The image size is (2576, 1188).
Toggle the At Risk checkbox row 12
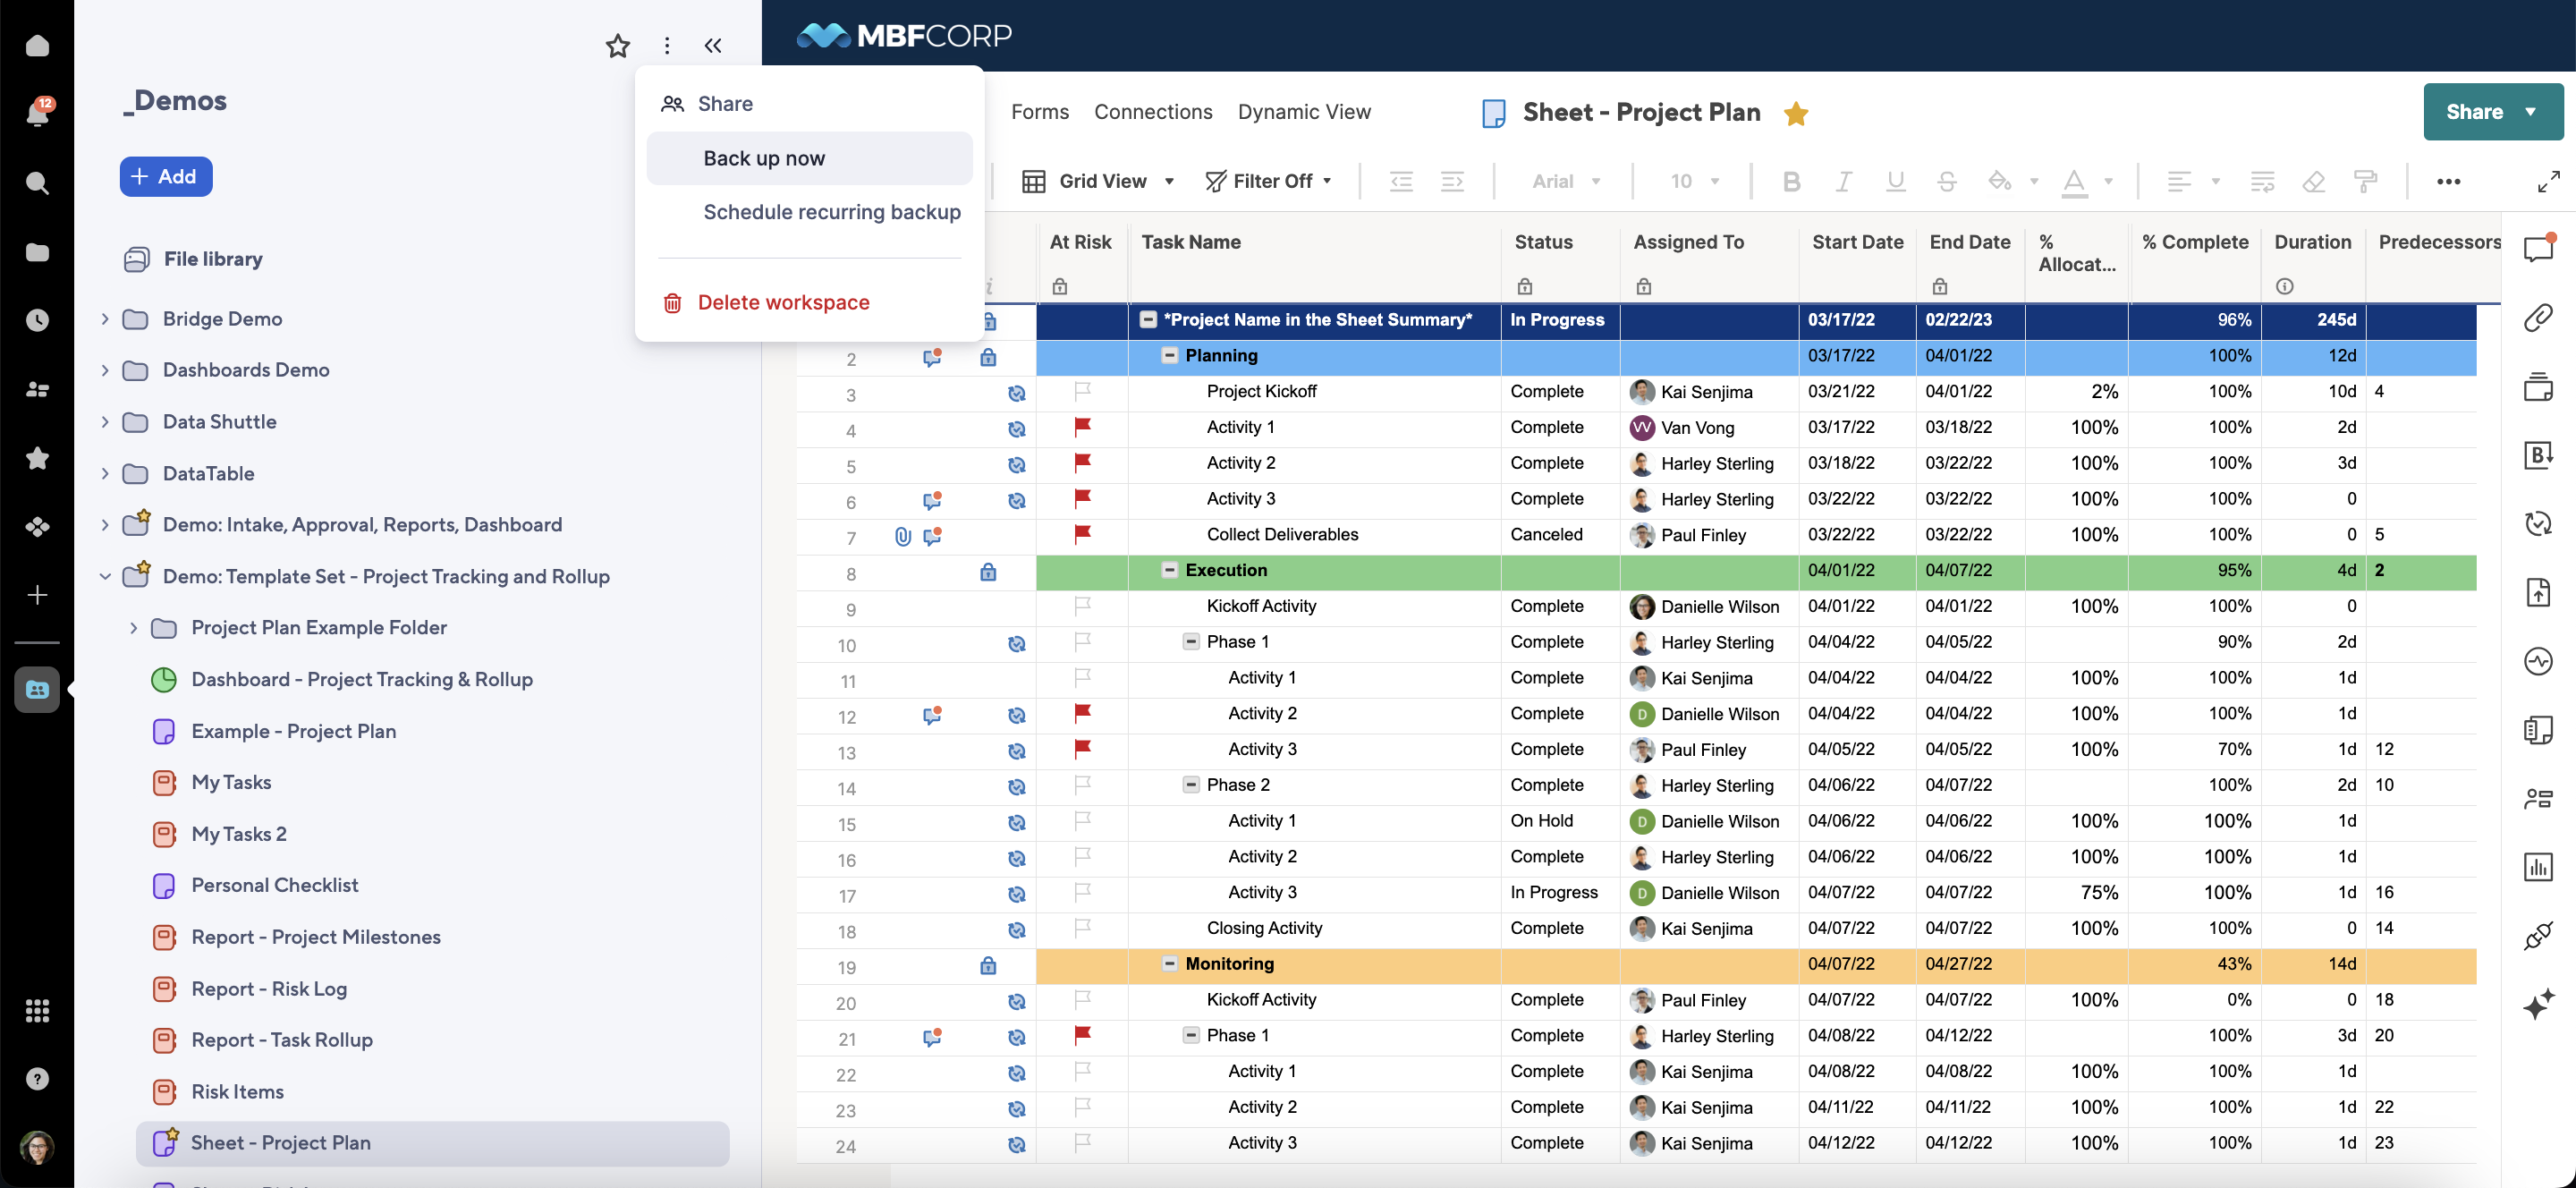tap(1084, 713)
